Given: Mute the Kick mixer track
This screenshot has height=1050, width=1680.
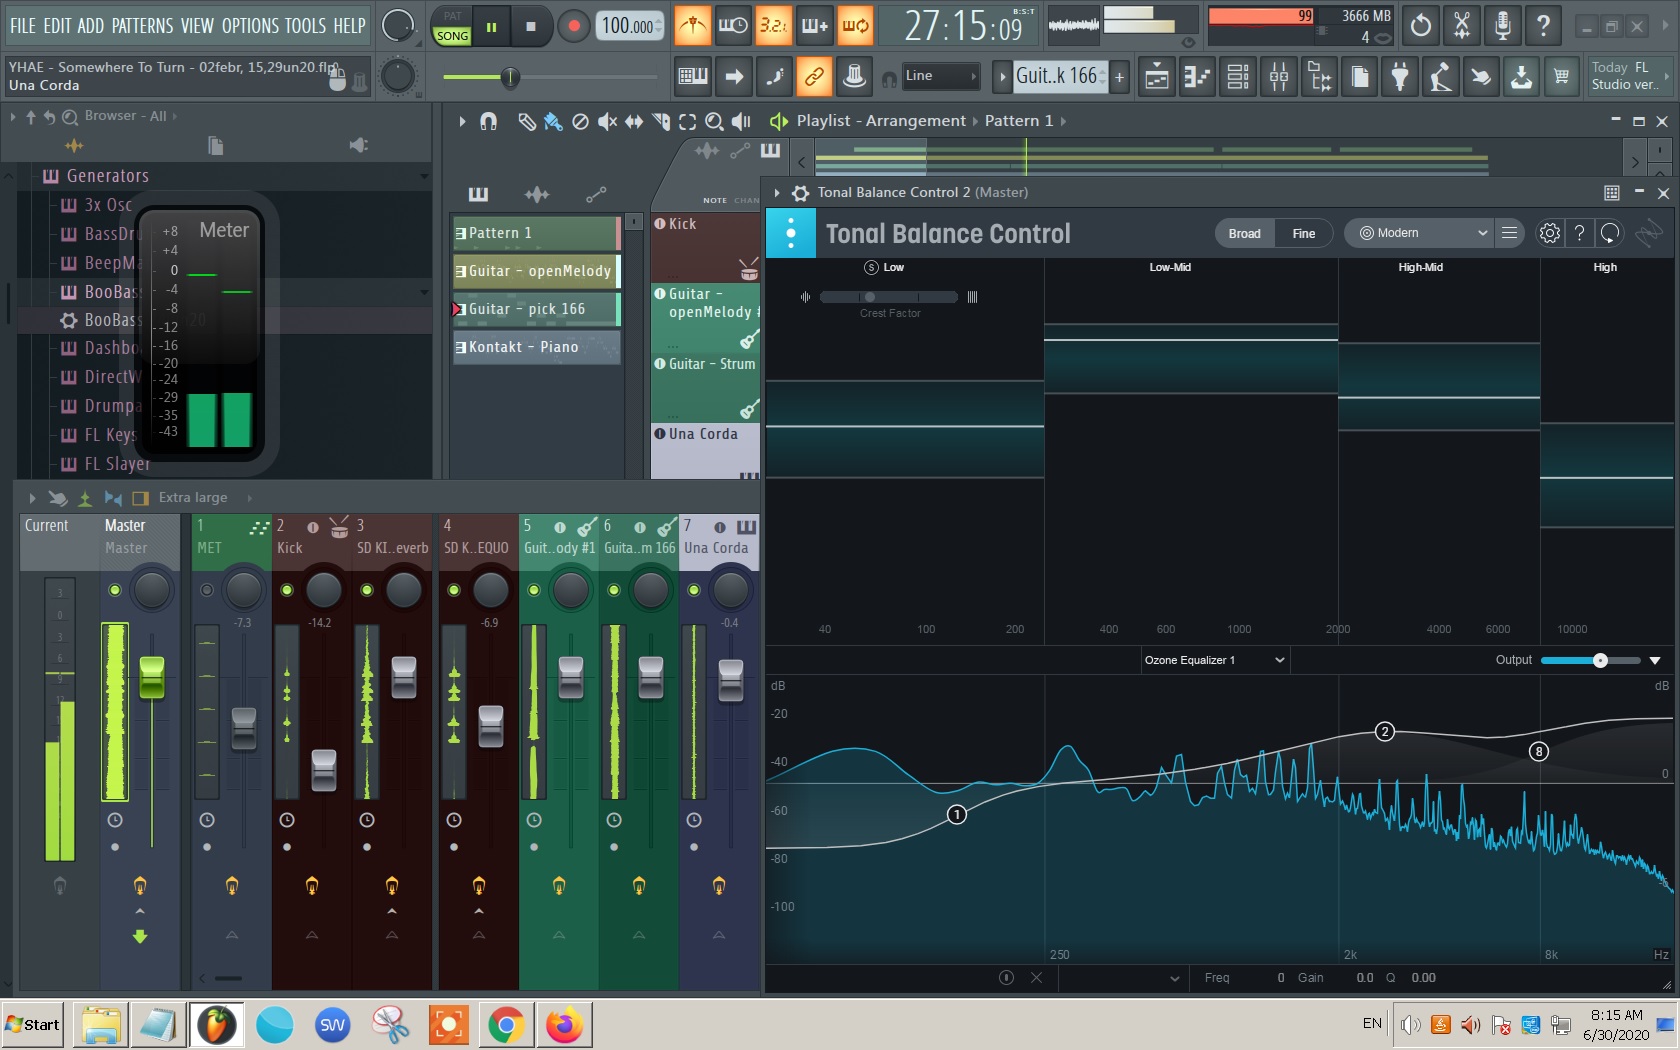Looking at the screenshot, I should pyautogui.click(x=287, y=590).
